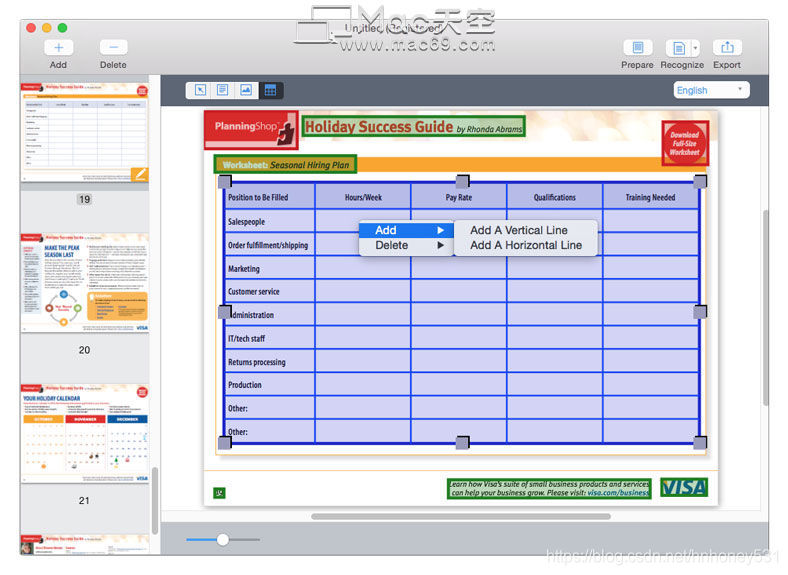Select the Holiday Success Guide title zone
Image resolution: width=788 pixels, height=575 pixels.
click(x=413, y=127)
